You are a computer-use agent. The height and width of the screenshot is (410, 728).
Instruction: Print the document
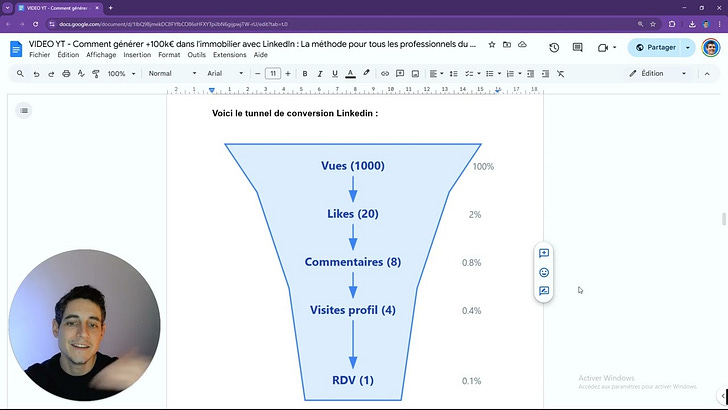66,73
